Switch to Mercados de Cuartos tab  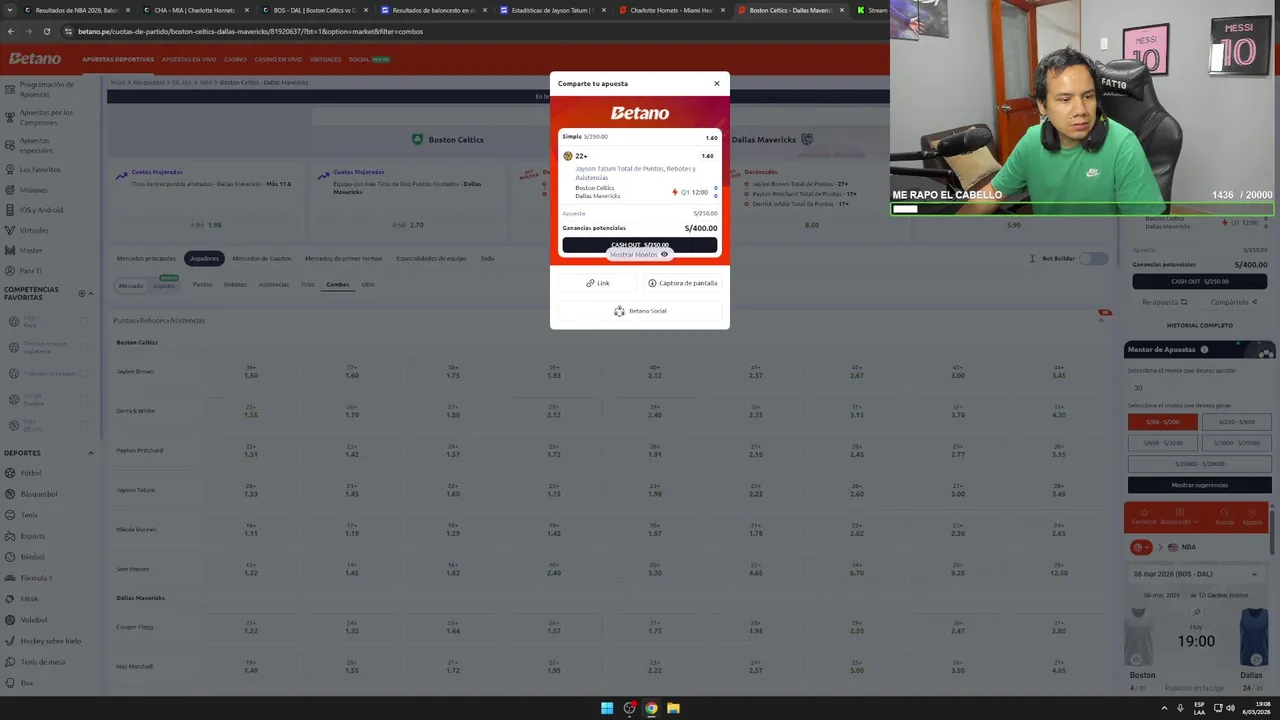tap(262, 259)
